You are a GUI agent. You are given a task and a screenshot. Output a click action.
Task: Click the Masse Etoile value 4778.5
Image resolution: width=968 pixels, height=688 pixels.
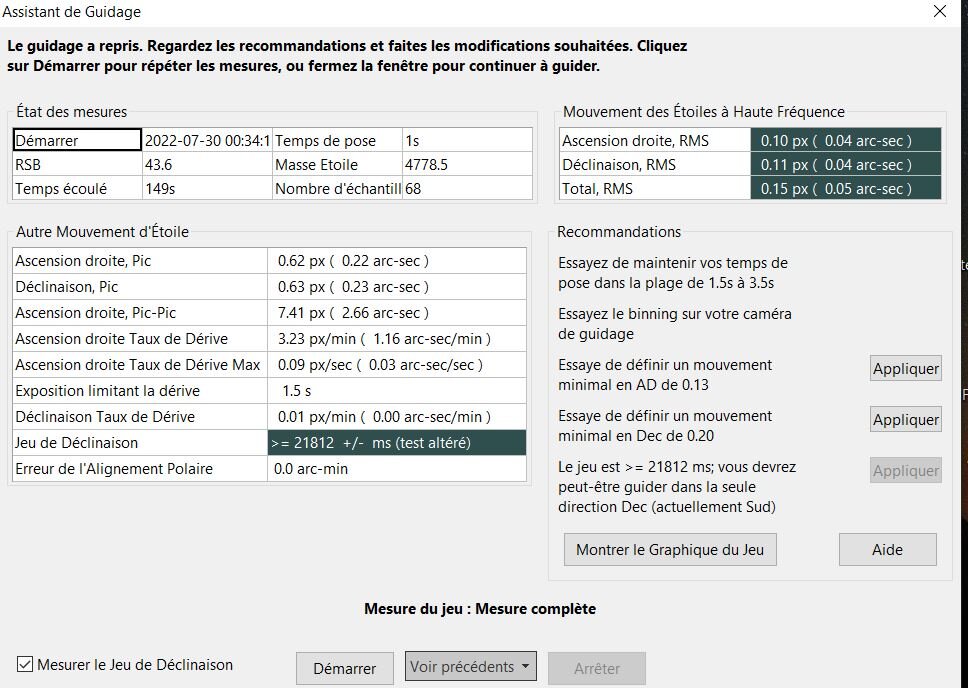(x=467, y=164)
